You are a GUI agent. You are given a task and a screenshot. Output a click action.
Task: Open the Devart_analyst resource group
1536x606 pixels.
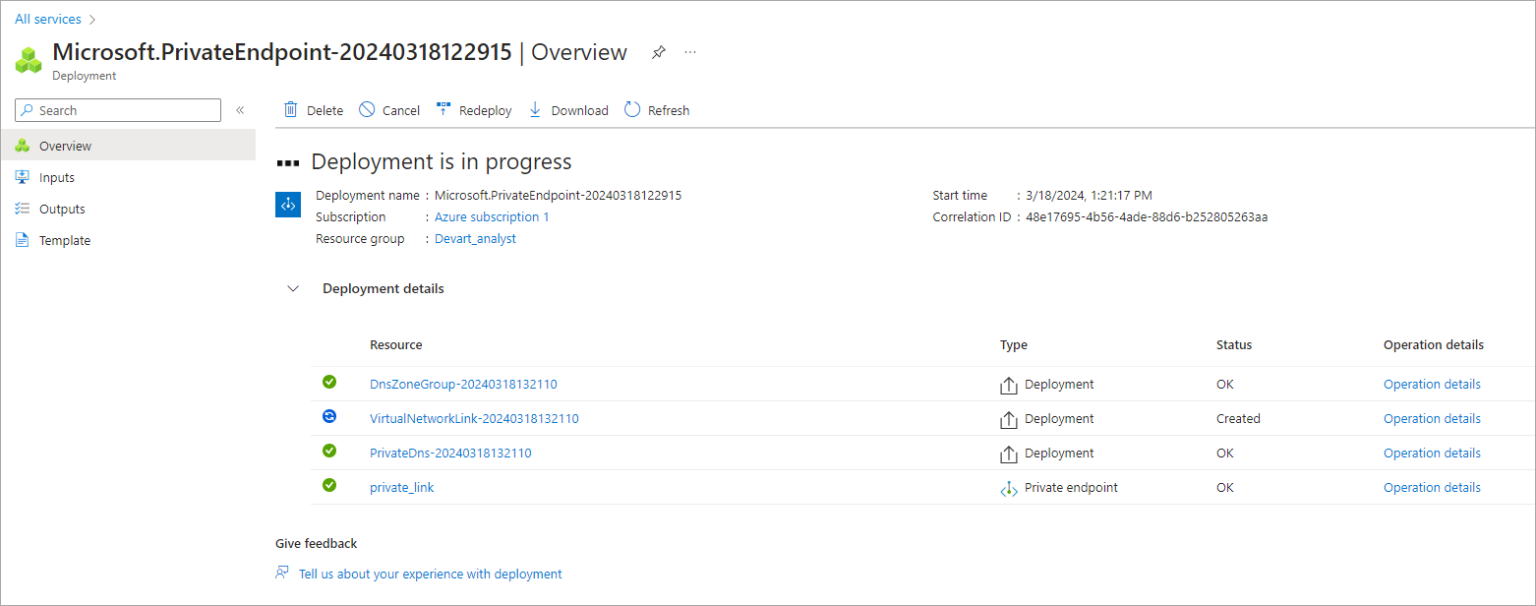click(x=475, y=238)
